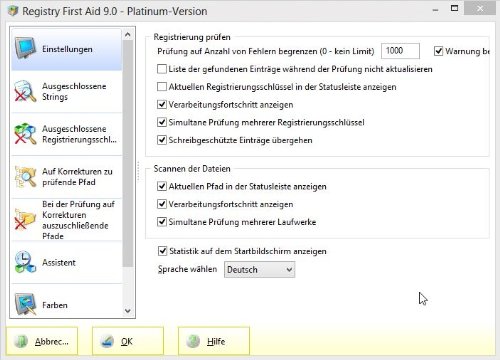Click the Assistent clock icon
This screenshot has height=360, width=500.
(x=25, y=262)
